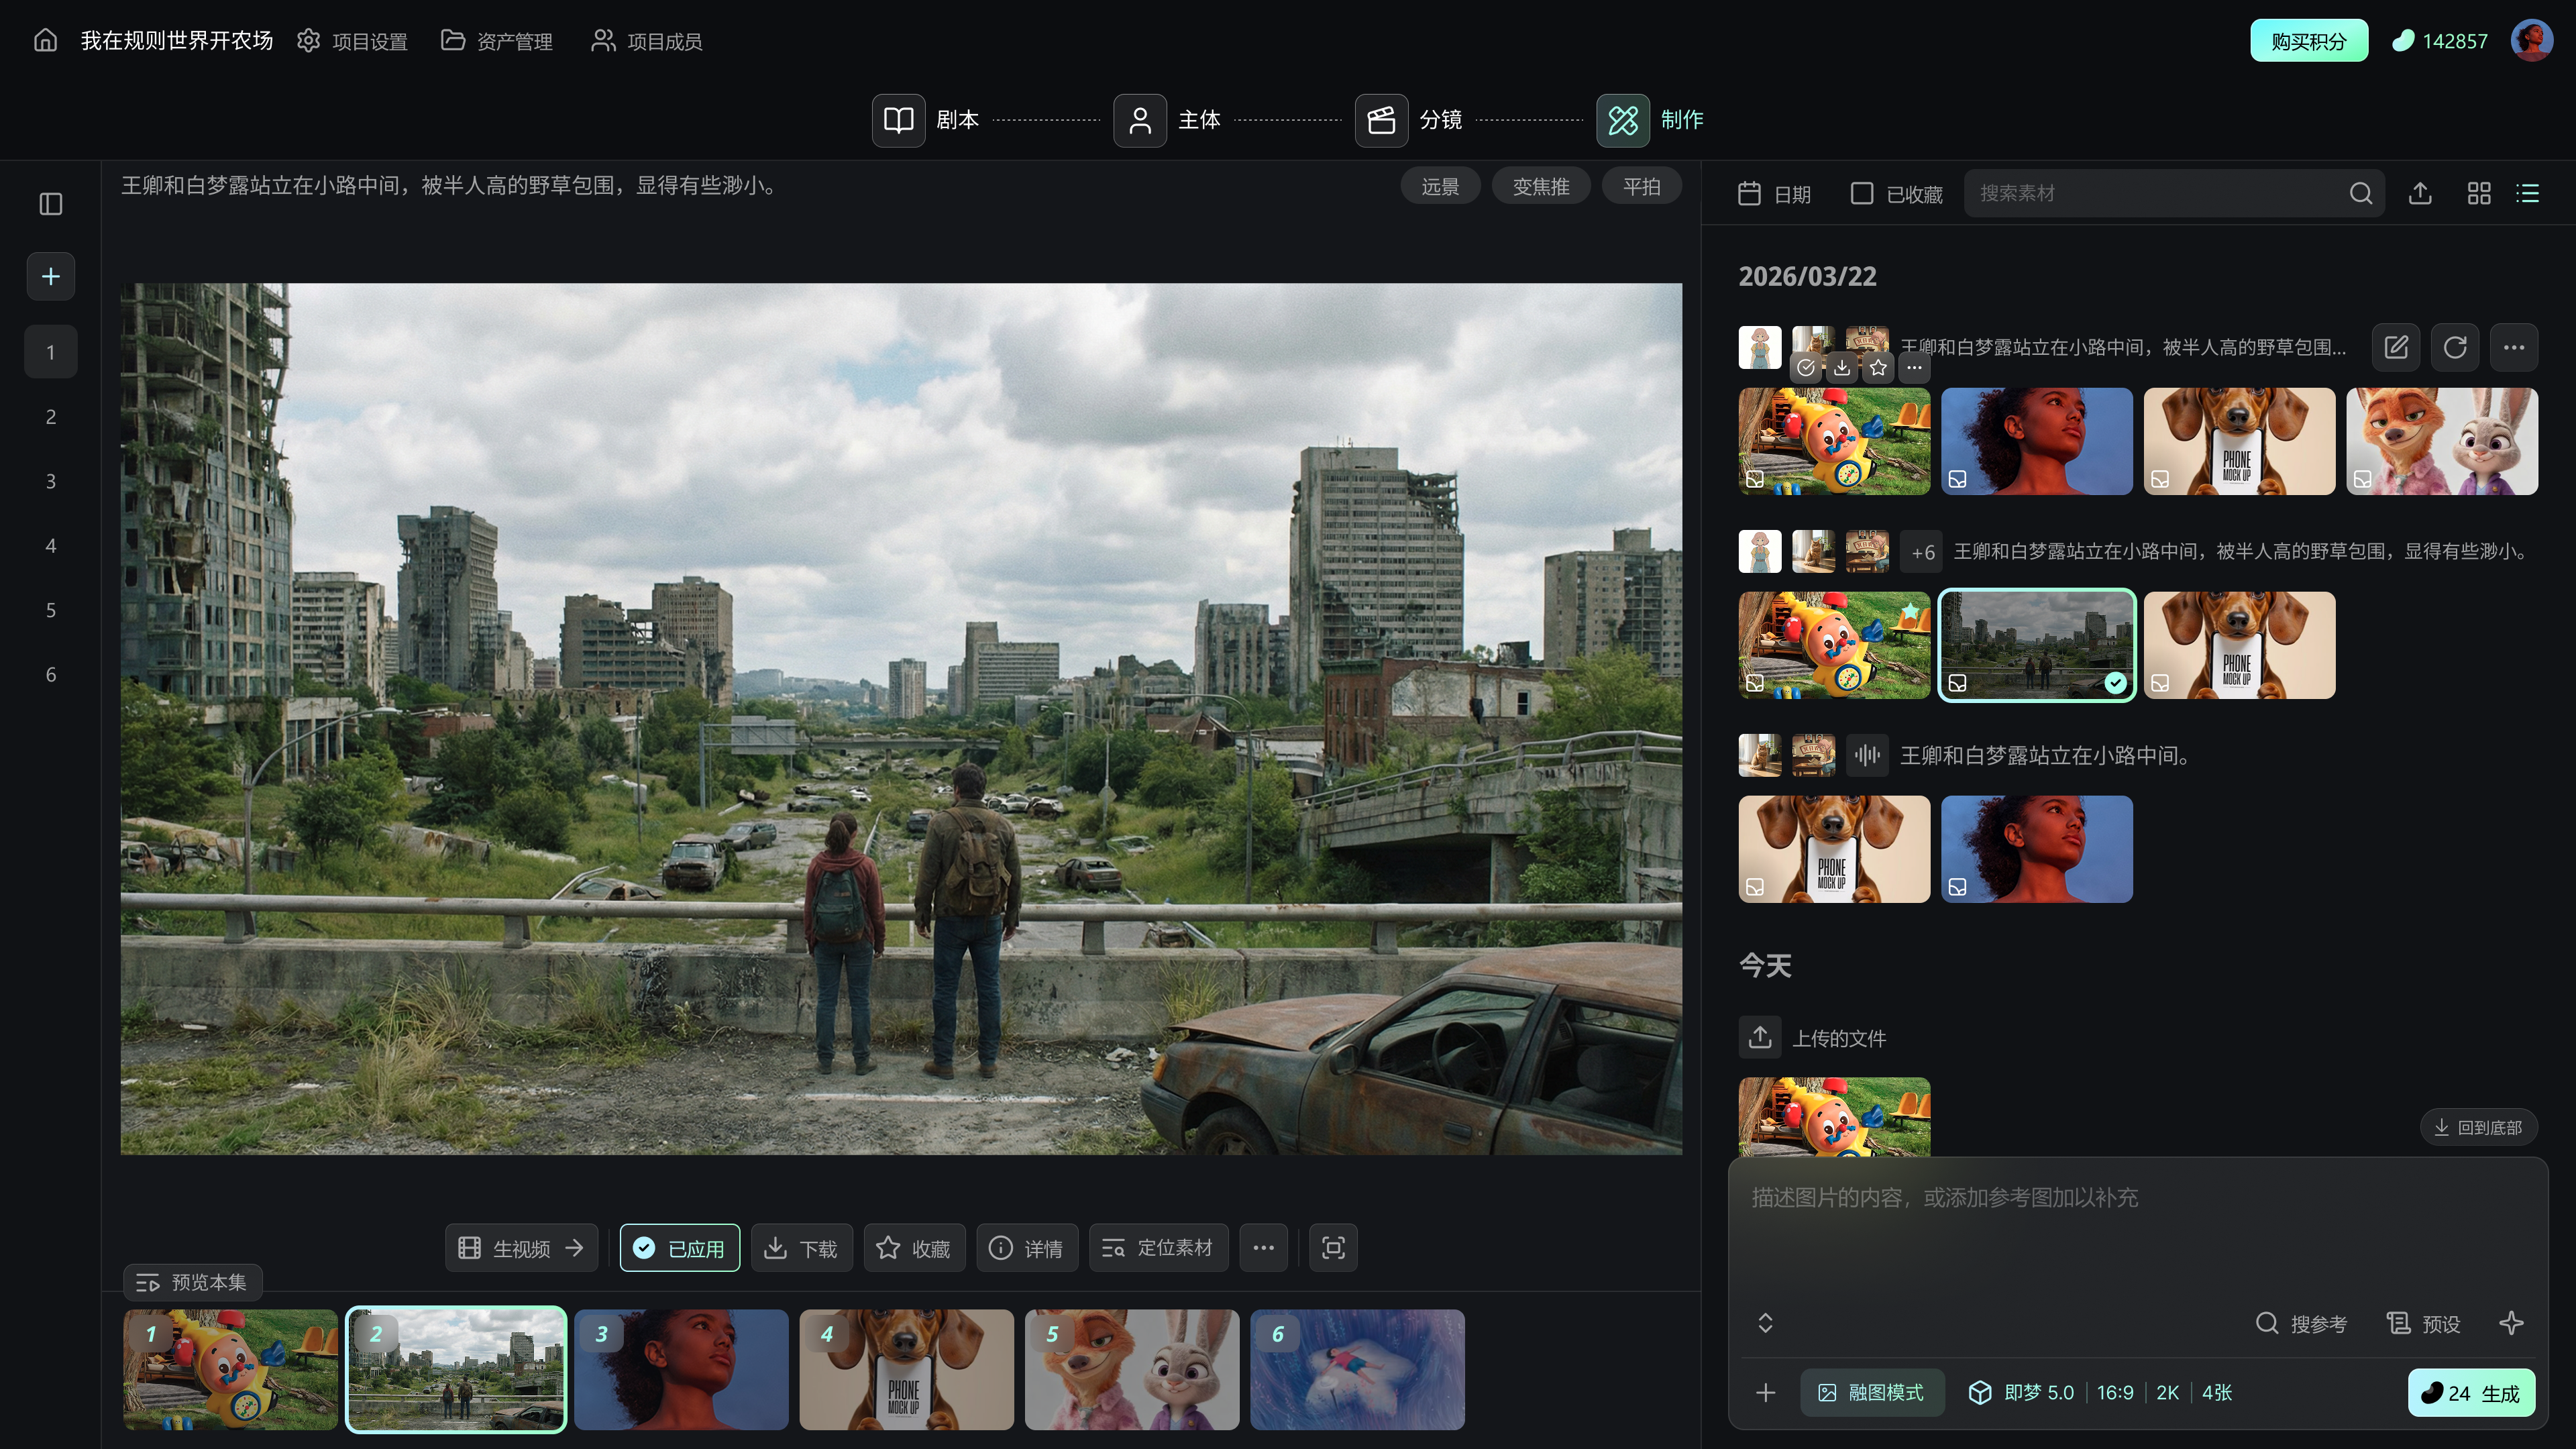Click 预览本集 preview episode
Image resolution: width=2576 pixels, height=1449 pixels.
tap(192, 1282)
